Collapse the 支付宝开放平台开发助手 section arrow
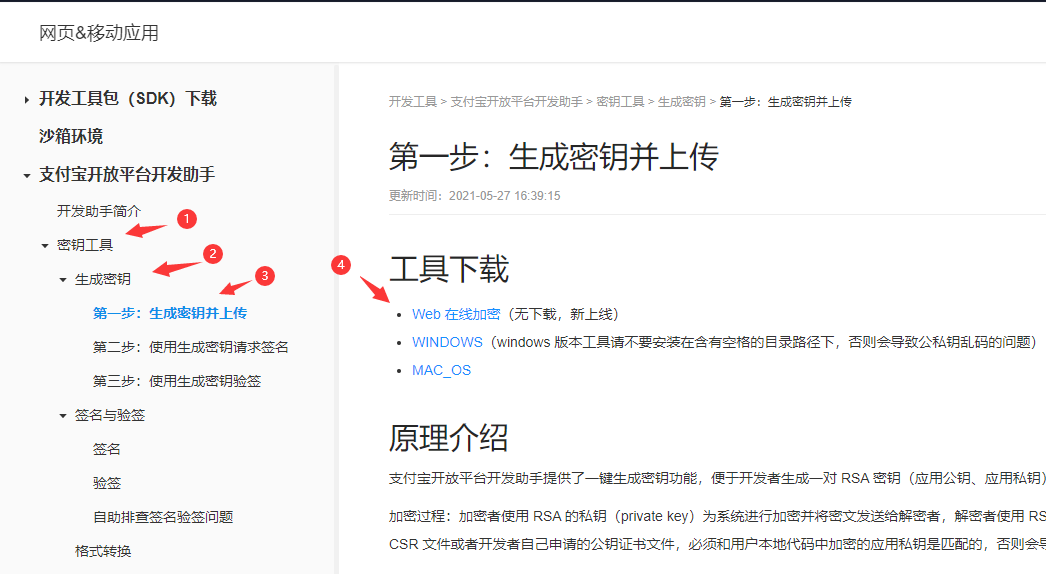The width and height of the screenshot is (1046, 574). tap(26, 175)
